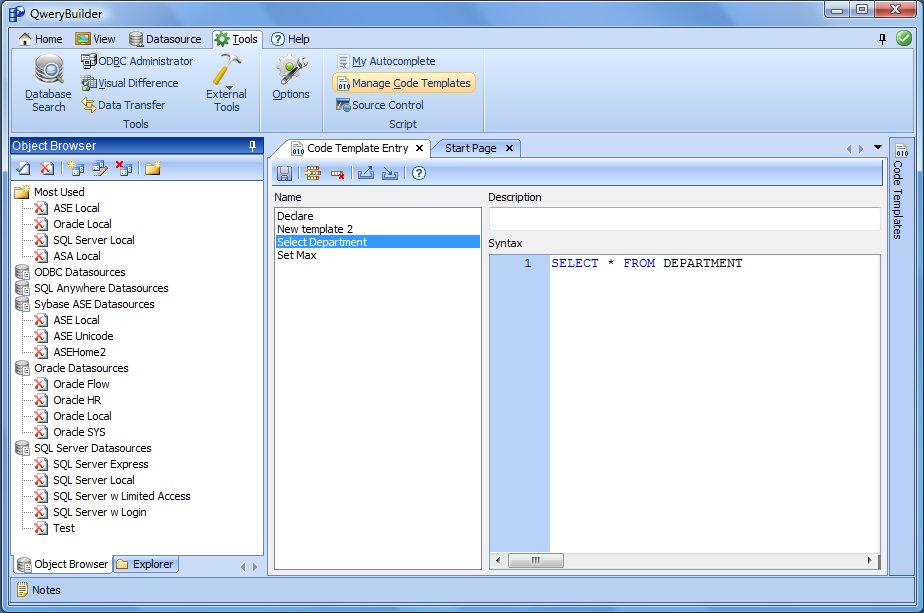Image resolution: width=924 pixels, height=613 pixels.
Task: Select Explorer tab at bottom
Action: [146, 564]
